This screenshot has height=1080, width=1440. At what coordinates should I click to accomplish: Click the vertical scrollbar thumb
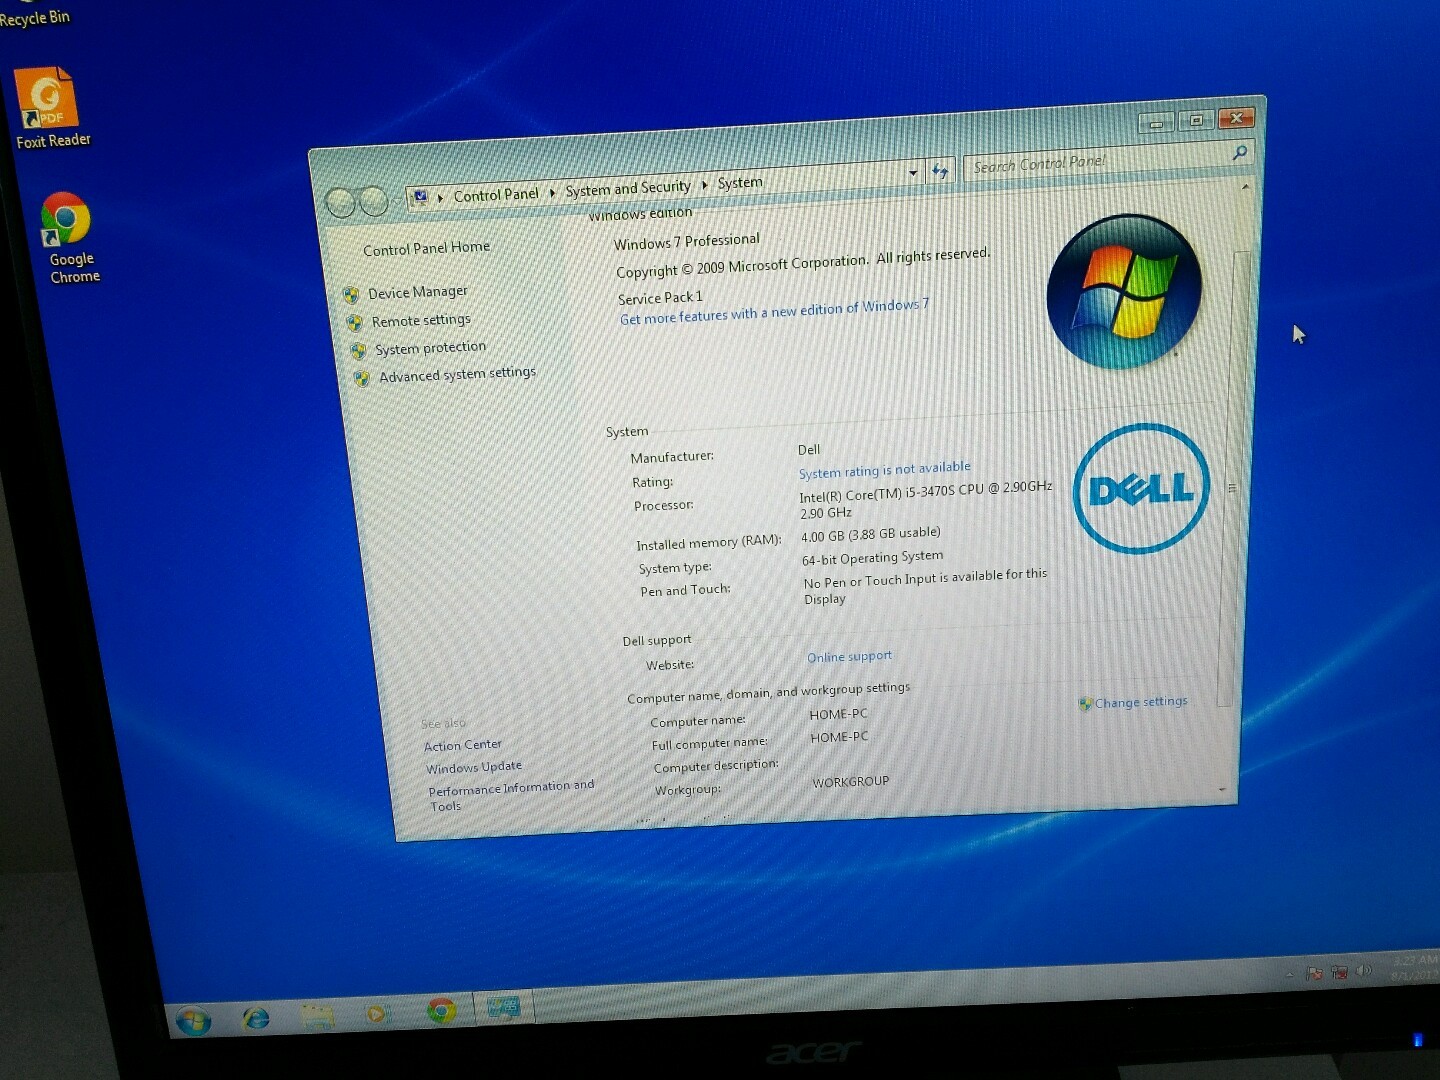(1232, 478)
